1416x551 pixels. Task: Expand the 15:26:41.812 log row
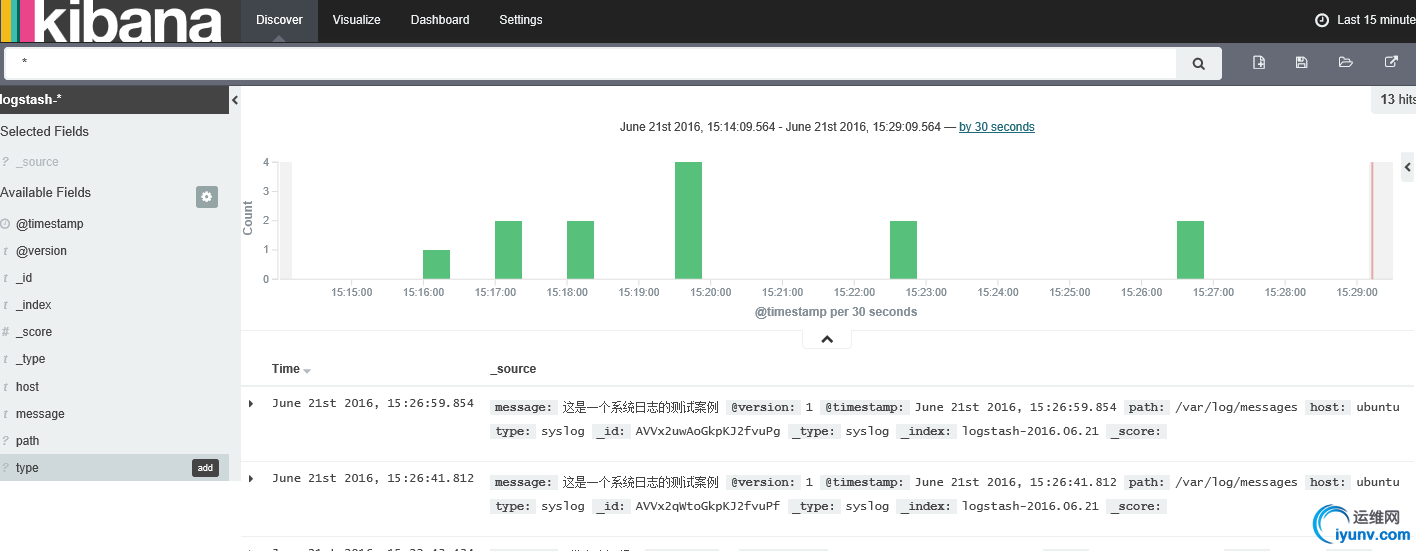point(251,478)
